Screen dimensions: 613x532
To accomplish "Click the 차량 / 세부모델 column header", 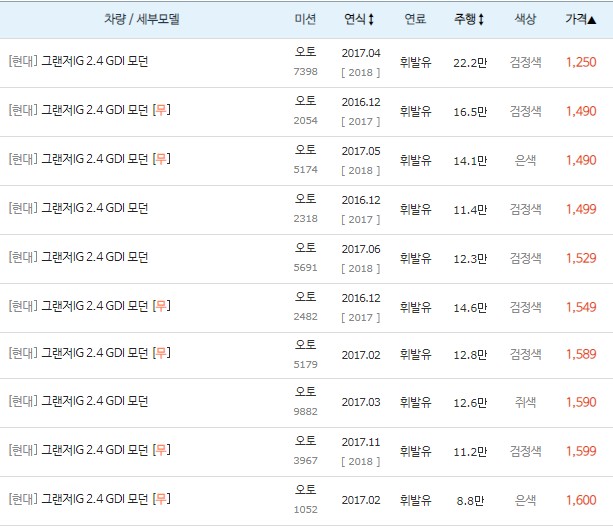I will [x=142, y=19].
